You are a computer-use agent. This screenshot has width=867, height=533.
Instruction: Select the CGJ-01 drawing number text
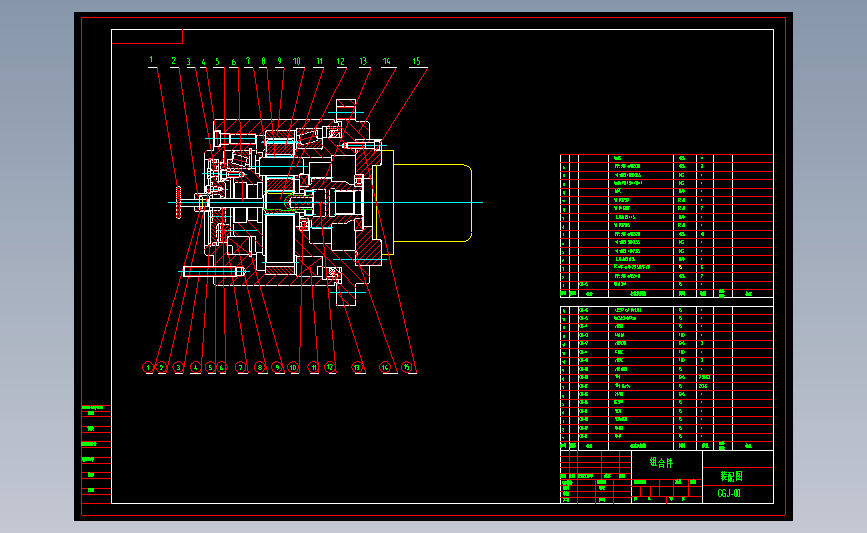(729, 493)
